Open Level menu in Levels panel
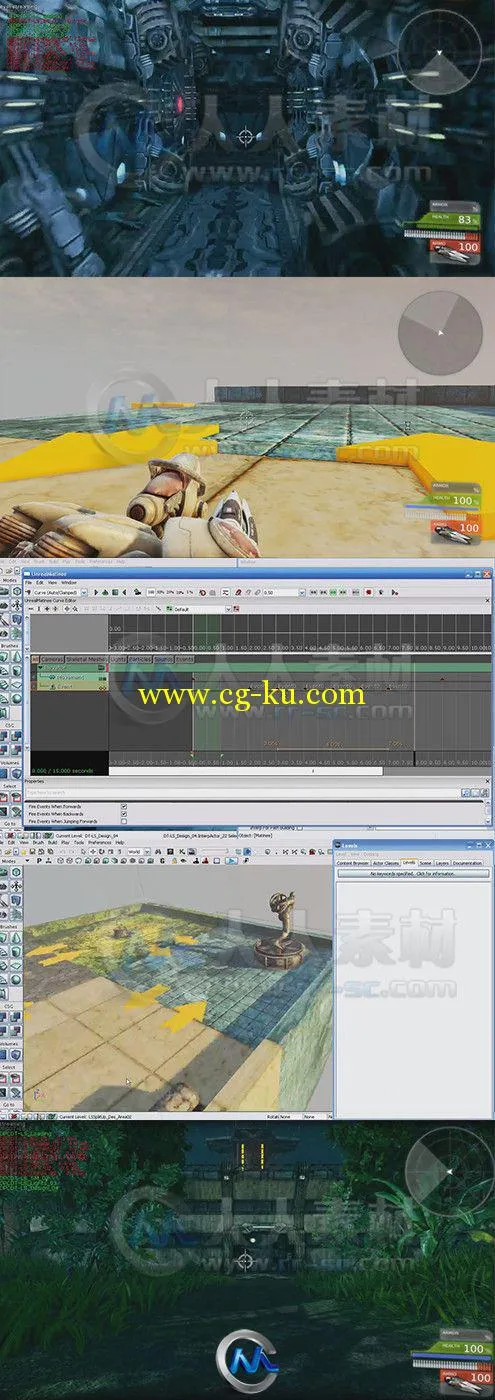495x1400 pixels. pyautogui.click(x=340, y=853)
